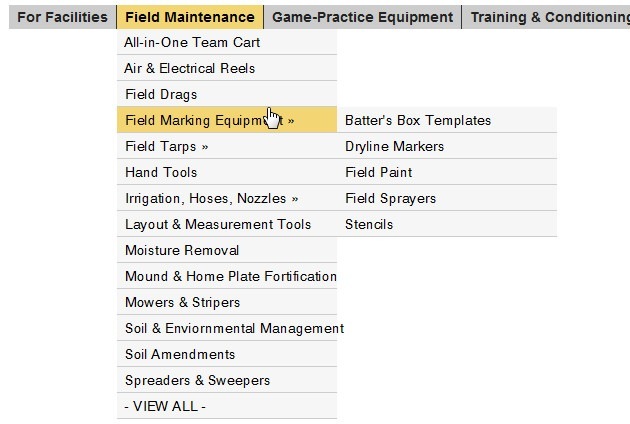Viewport: 630px width, 424px height.
Task: Expand the Field Tarps submenu
Action: tap(167, 147)
